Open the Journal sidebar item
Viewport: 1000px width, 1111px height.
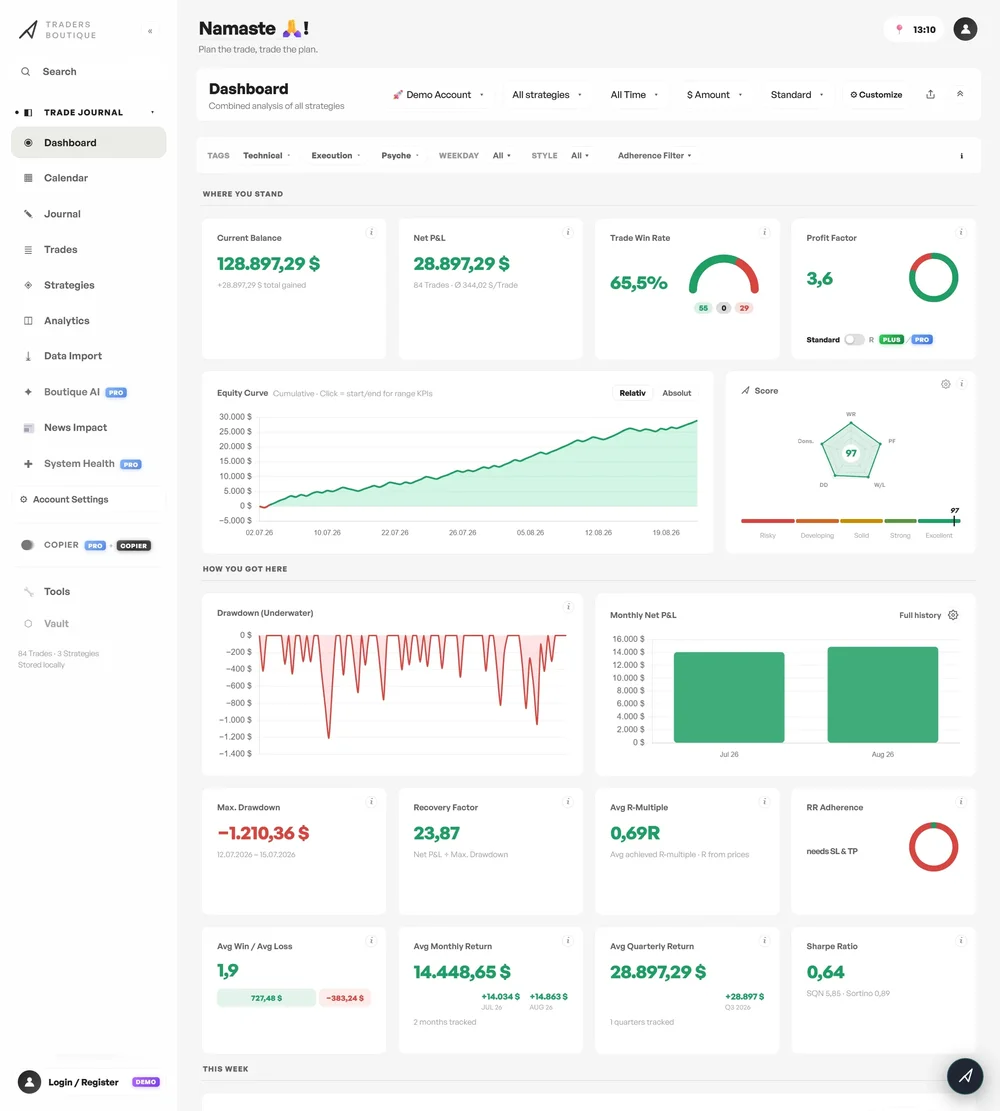click(x=89, y=214)
